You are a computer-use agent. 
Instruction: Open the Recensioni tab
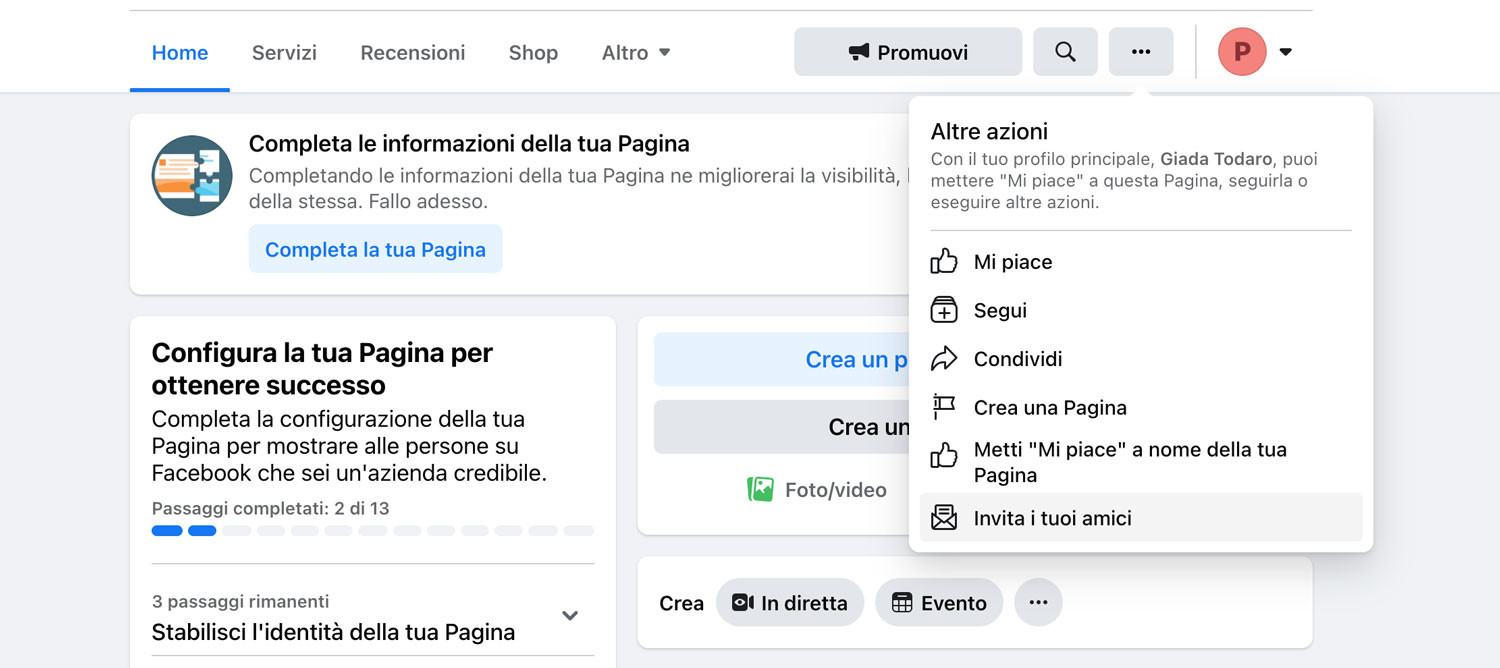[413, 53]
